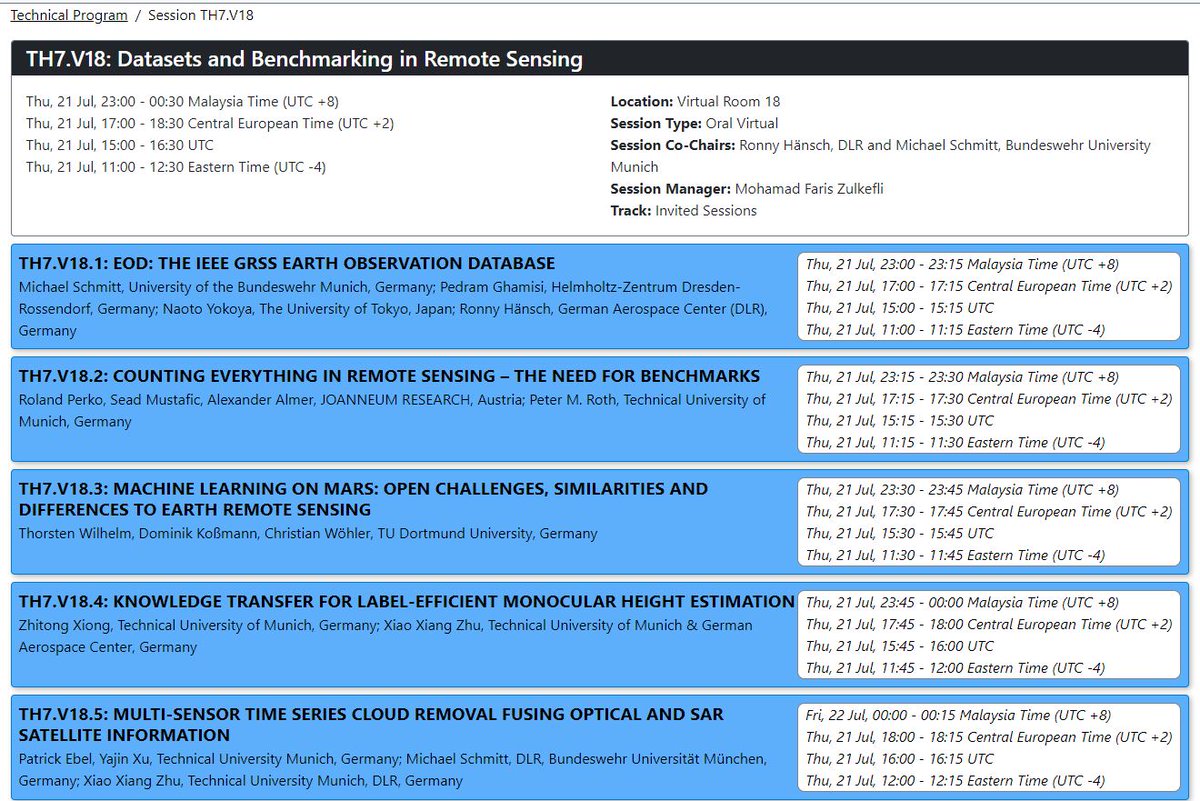Click the 'Track: Invited Sessions' line
The width and height of the screenshot is (1200, 801).
pos(683,211)
